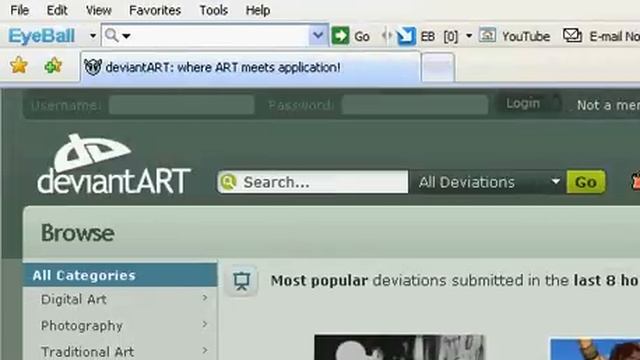Open the Digital Art category
The width and height of the screenshot is (640, 360).
click(73, 299)
